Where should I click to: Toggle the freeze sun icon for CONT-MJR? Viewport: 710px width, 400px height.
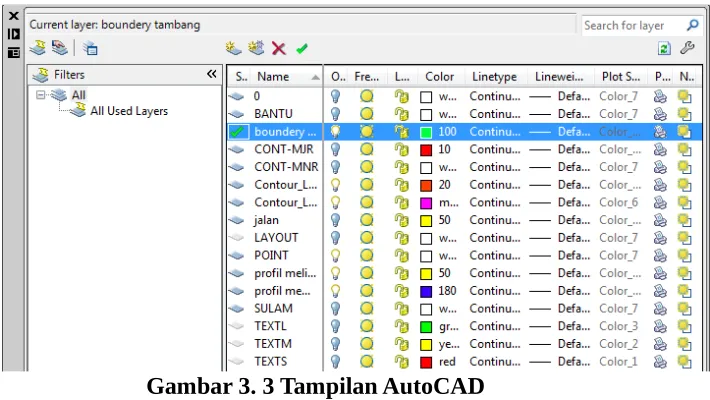367,149
